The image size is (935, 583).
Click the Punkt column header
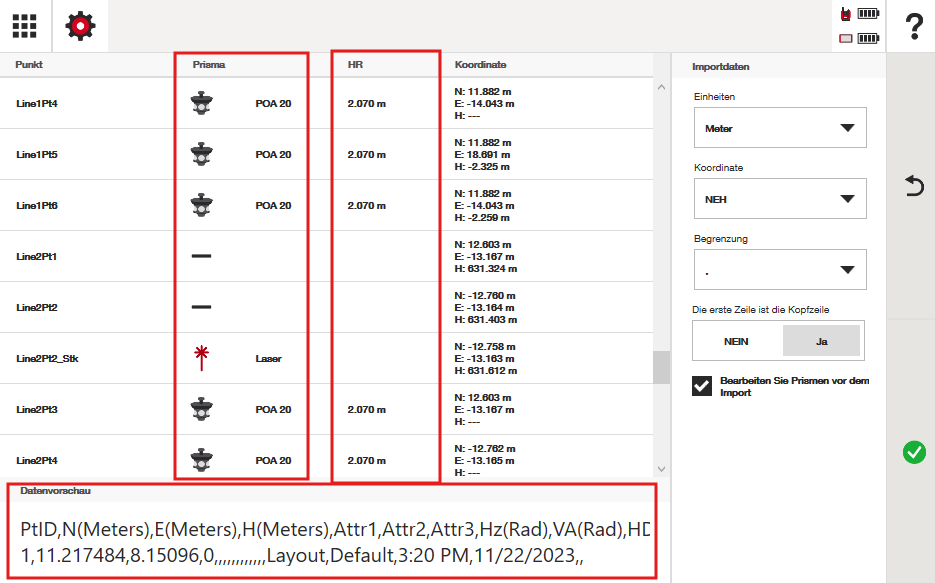29,65
